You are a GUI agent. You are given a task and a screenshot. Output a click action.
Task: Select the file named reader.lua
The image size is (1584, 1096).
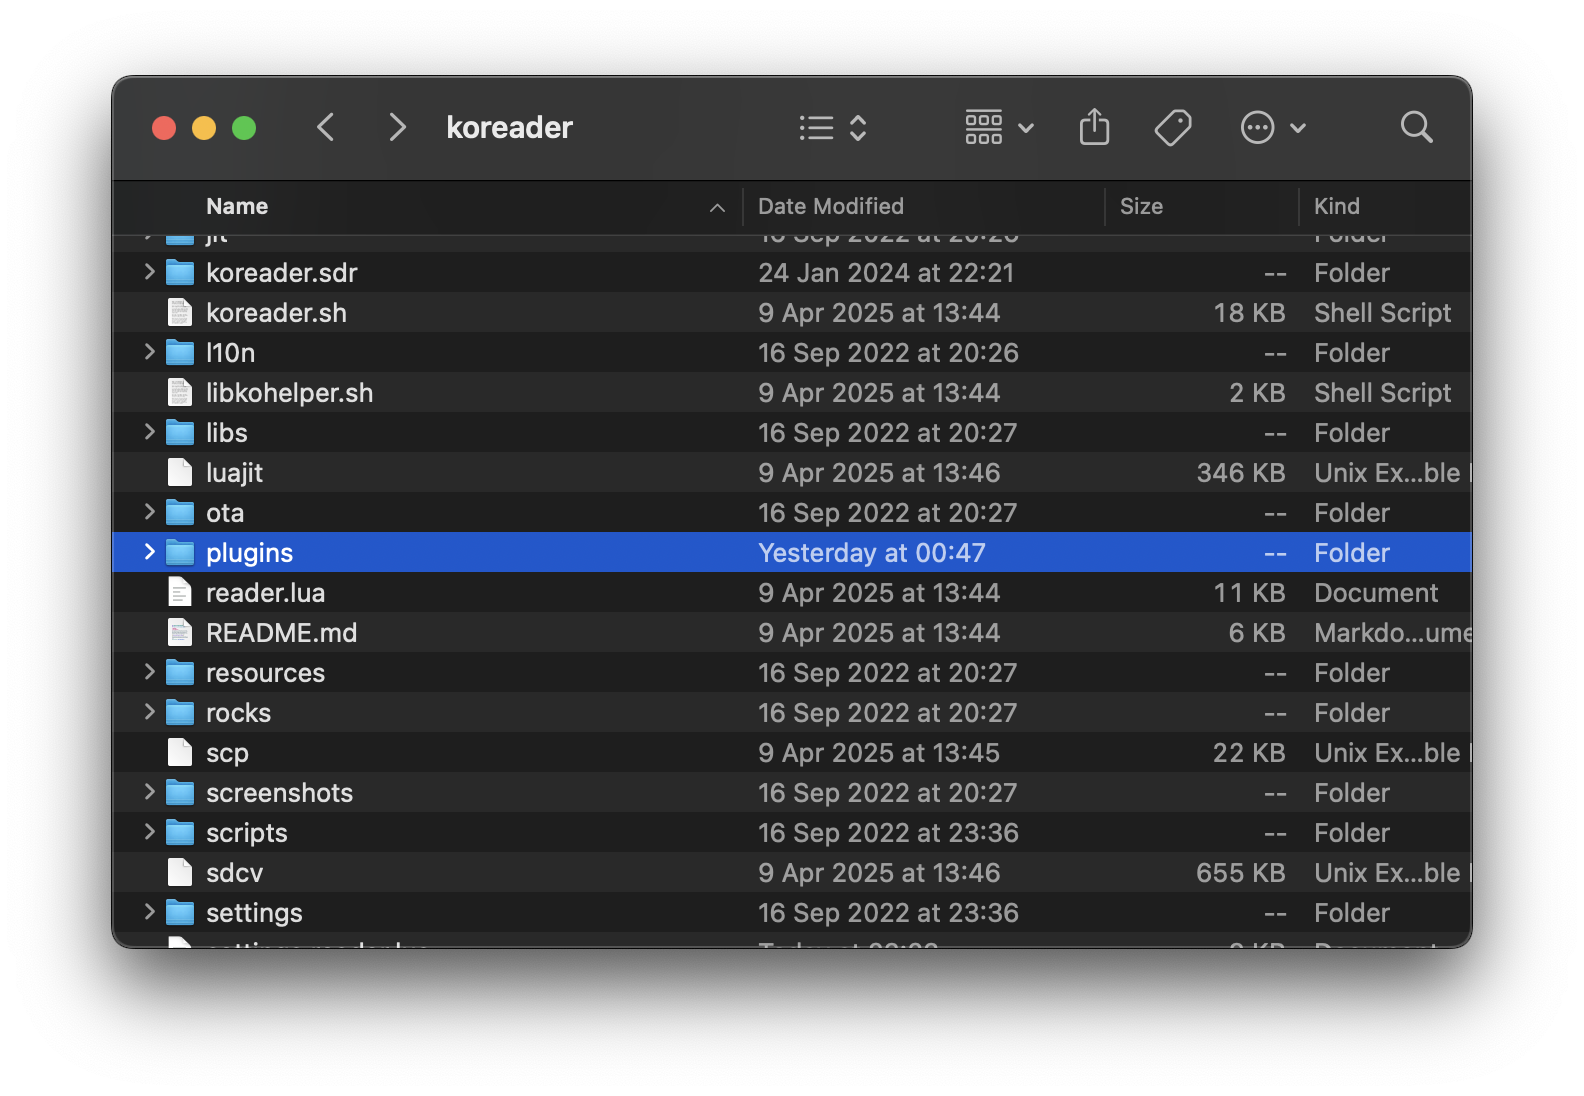tap(265, 593)
